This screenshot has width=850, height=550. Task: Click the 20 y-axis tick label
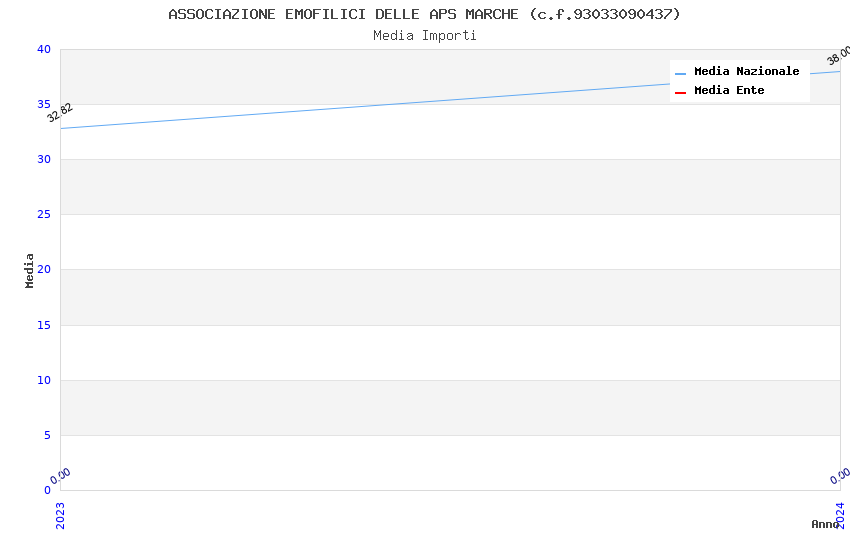coord(44,269)
